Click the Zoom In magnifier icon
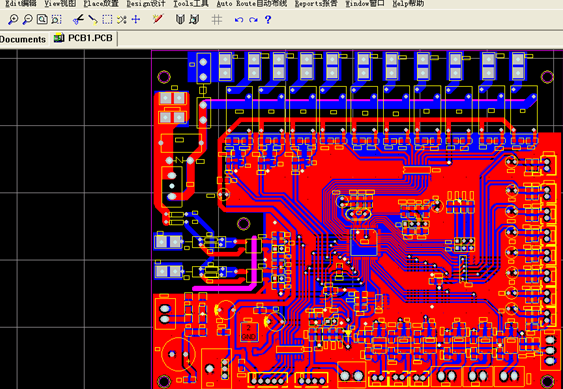Viewport: 563px width, 389px height. tap(13, 19)
